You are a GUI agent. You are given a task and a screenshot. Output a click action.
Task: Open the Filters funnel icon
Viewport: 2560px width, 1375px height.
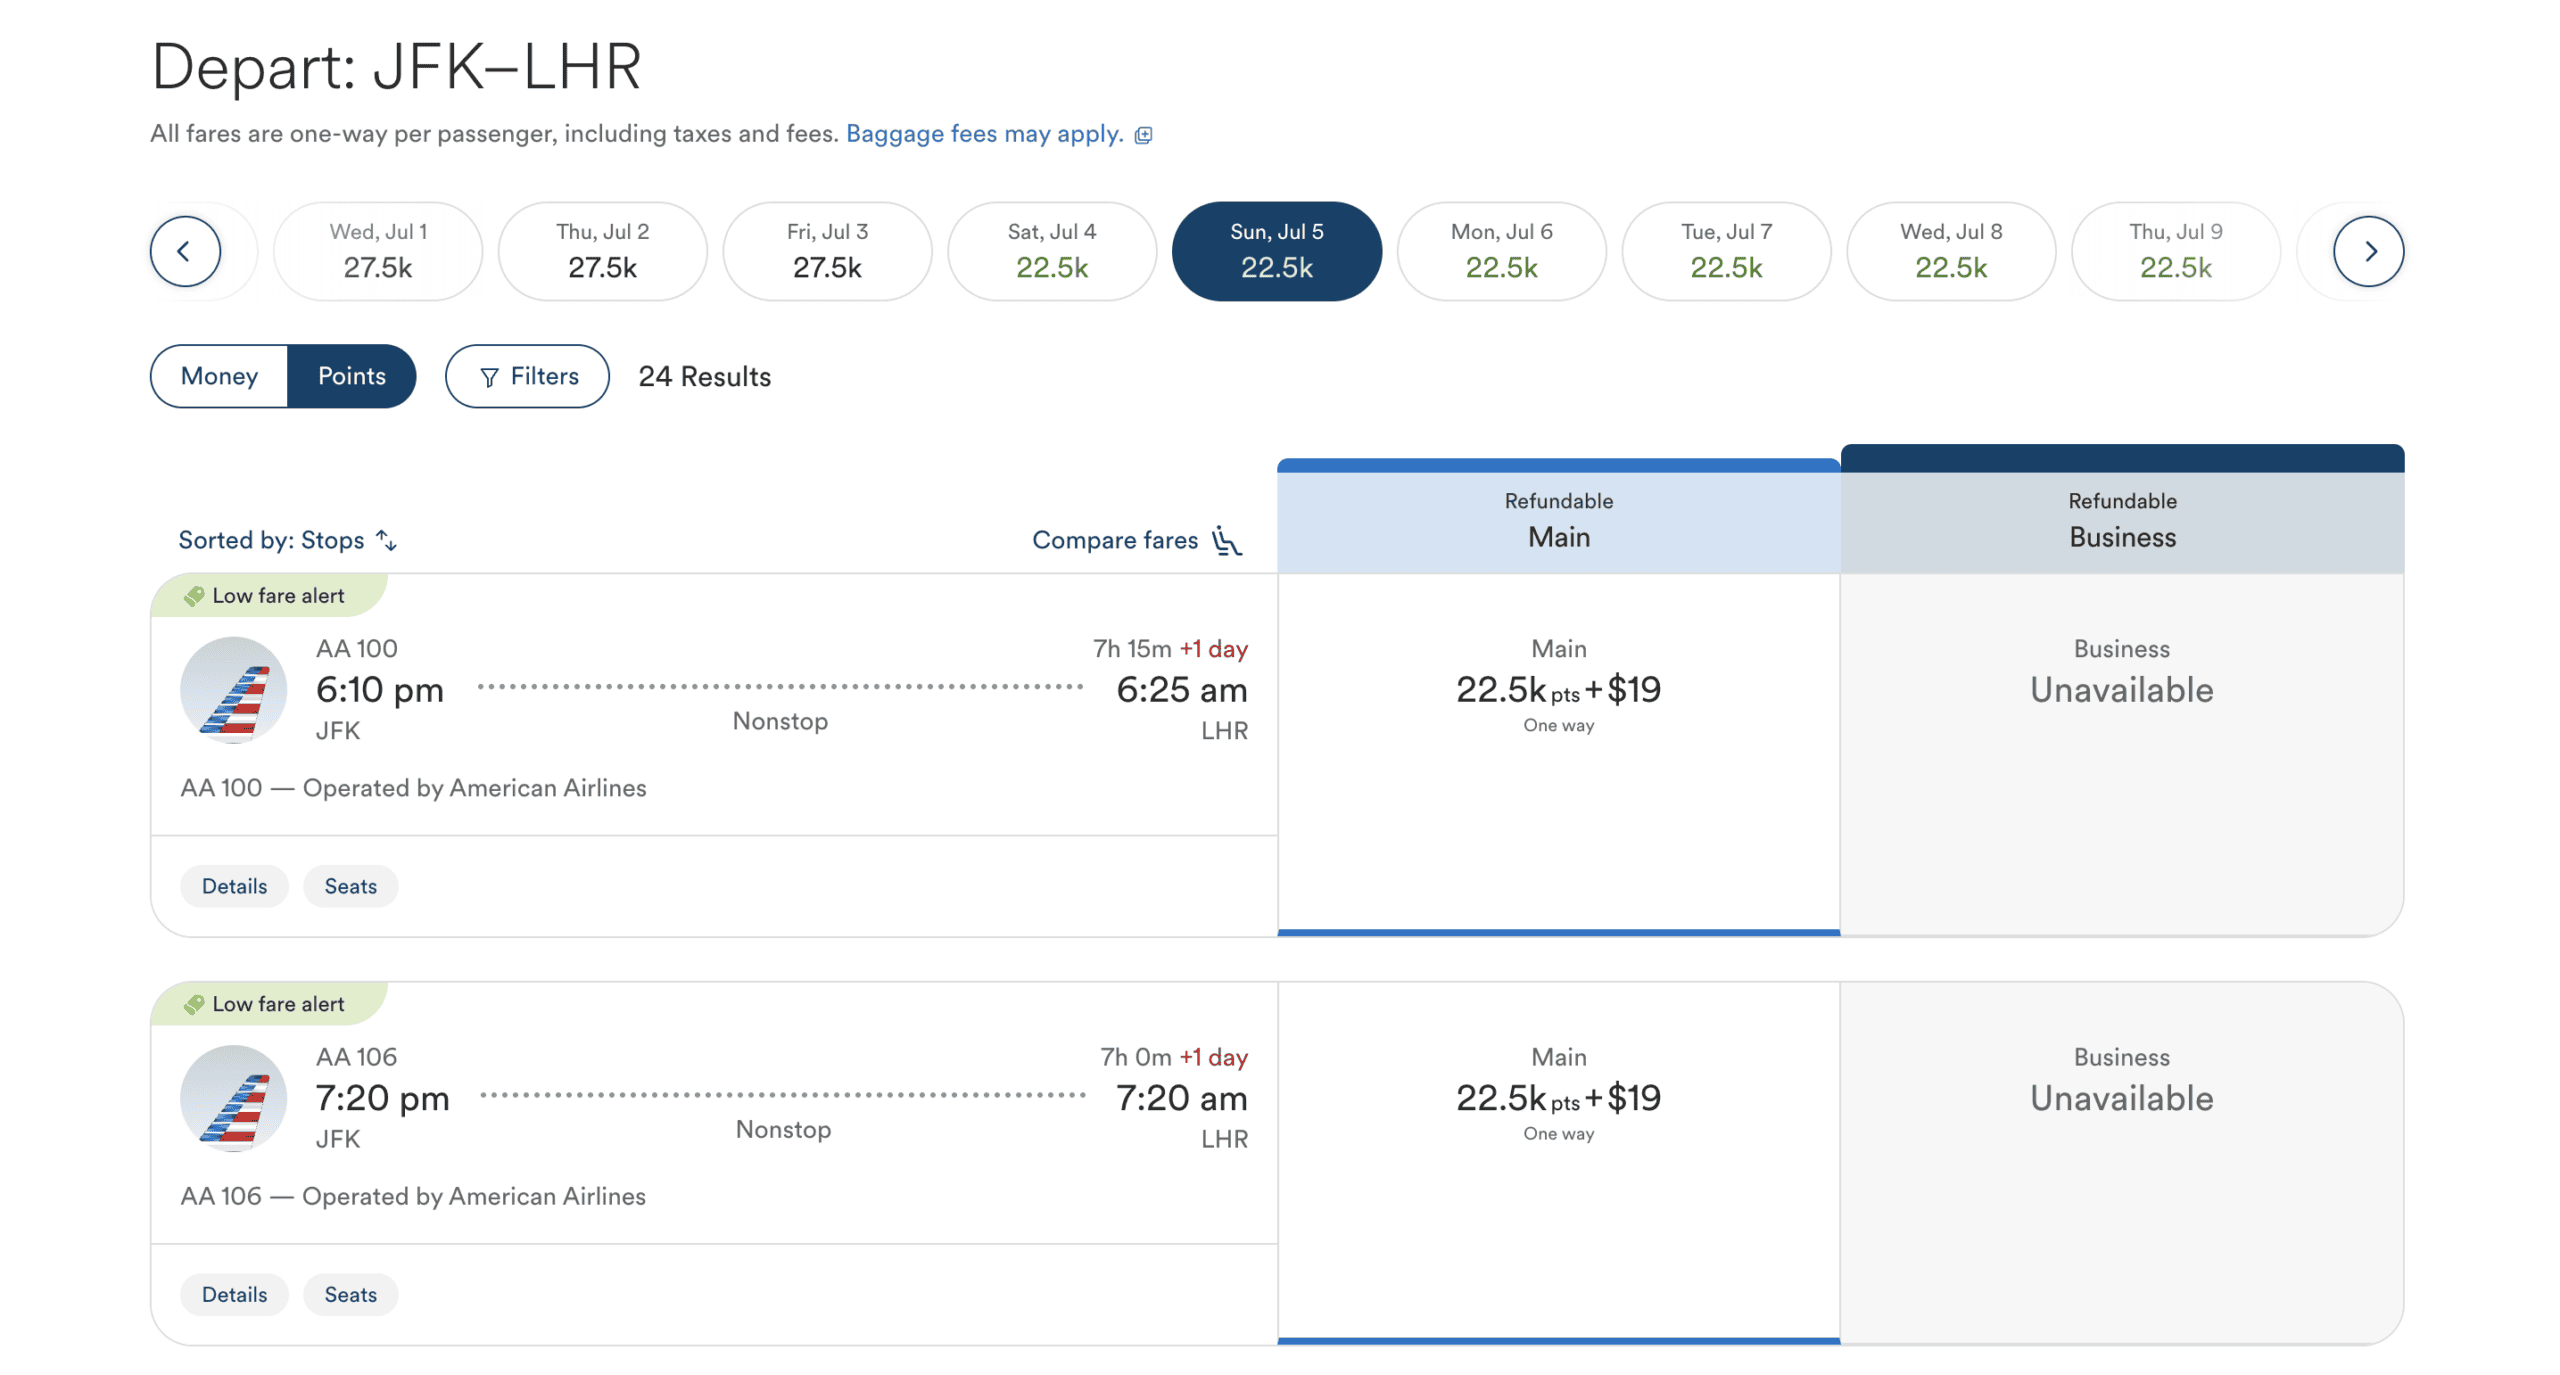point(489,376)
